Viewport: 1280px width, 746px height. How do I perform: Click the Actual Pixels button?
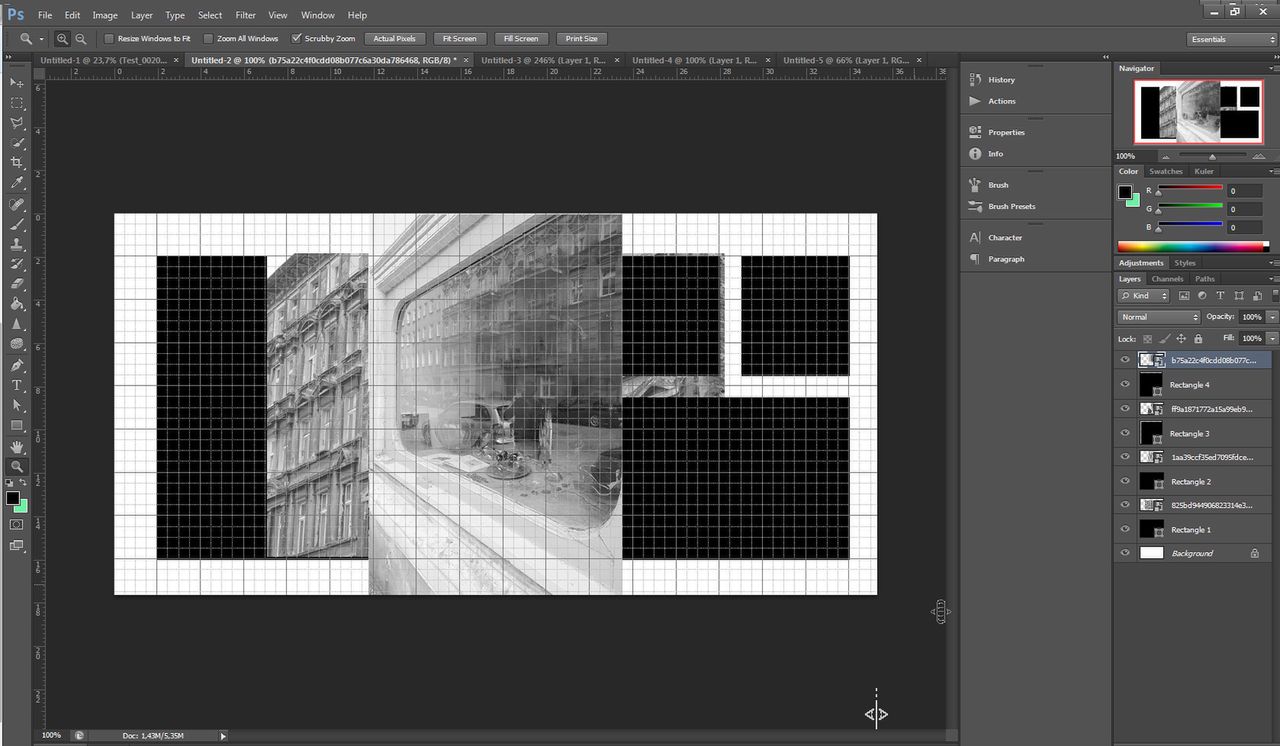[x=395, y=39]
